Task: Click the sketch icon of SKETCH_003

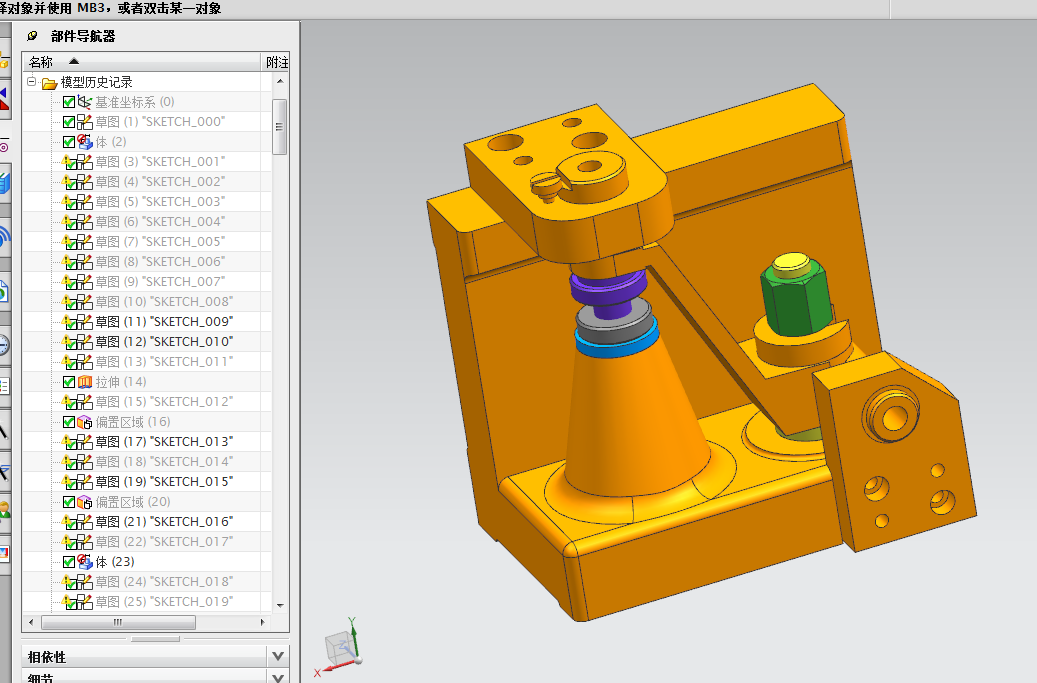Action: point(85,202)
